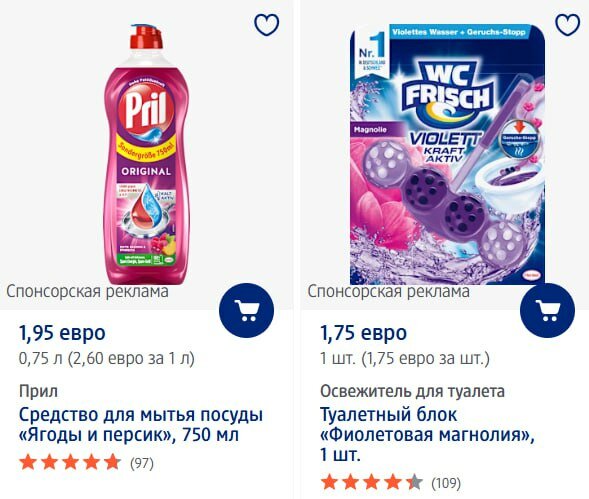Click the 1,95 евро price
Viewport: 589px width, 499px height.
coord(62,333)
